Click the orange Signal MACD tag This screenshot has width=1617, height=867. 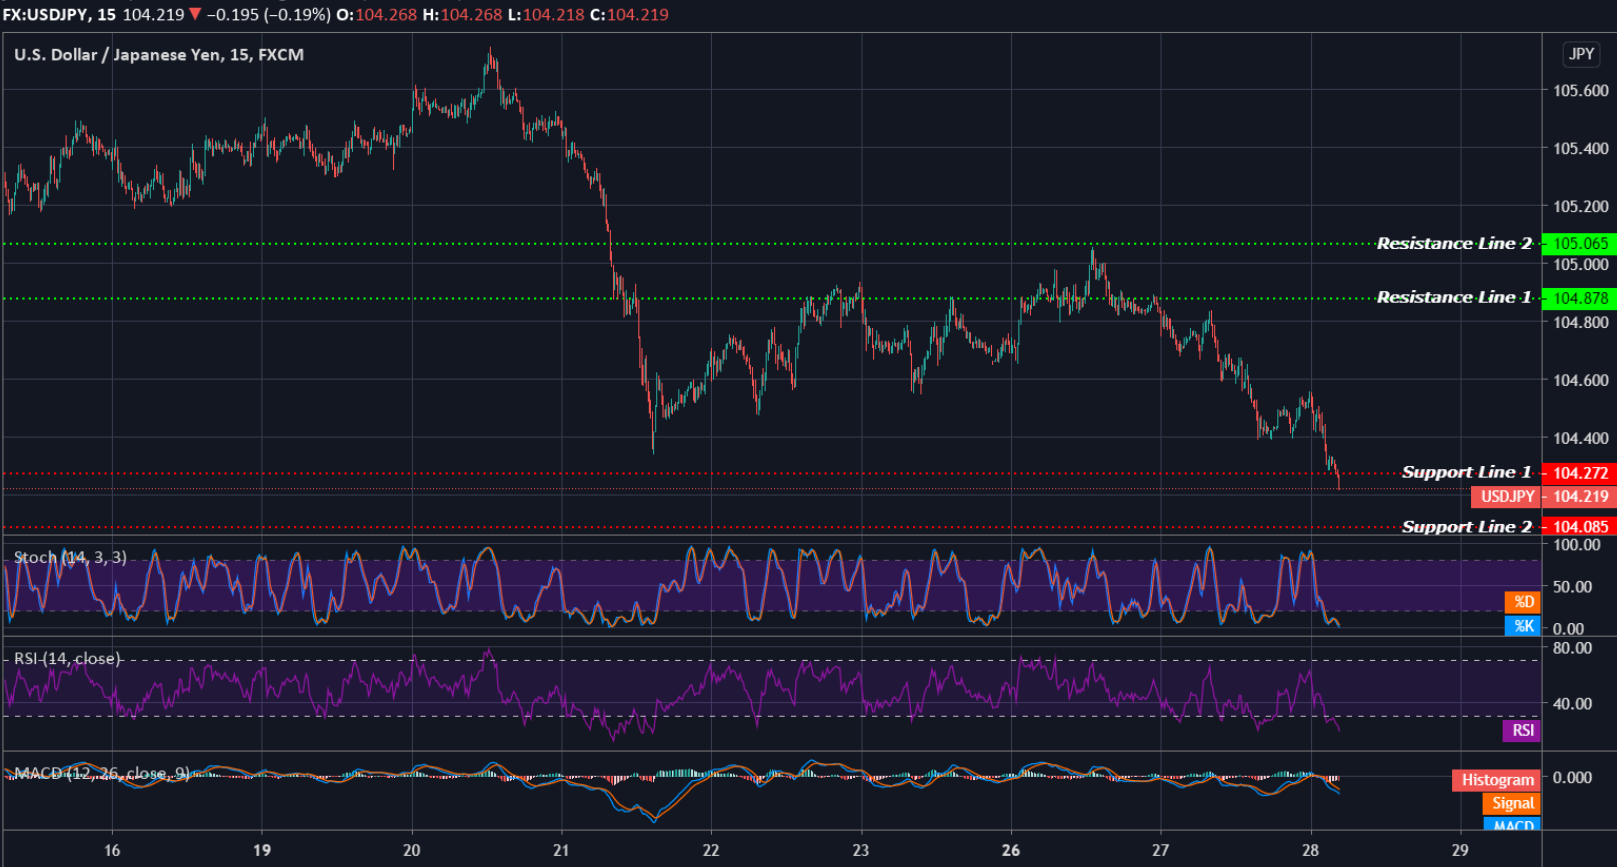(x=1512, y=804)
